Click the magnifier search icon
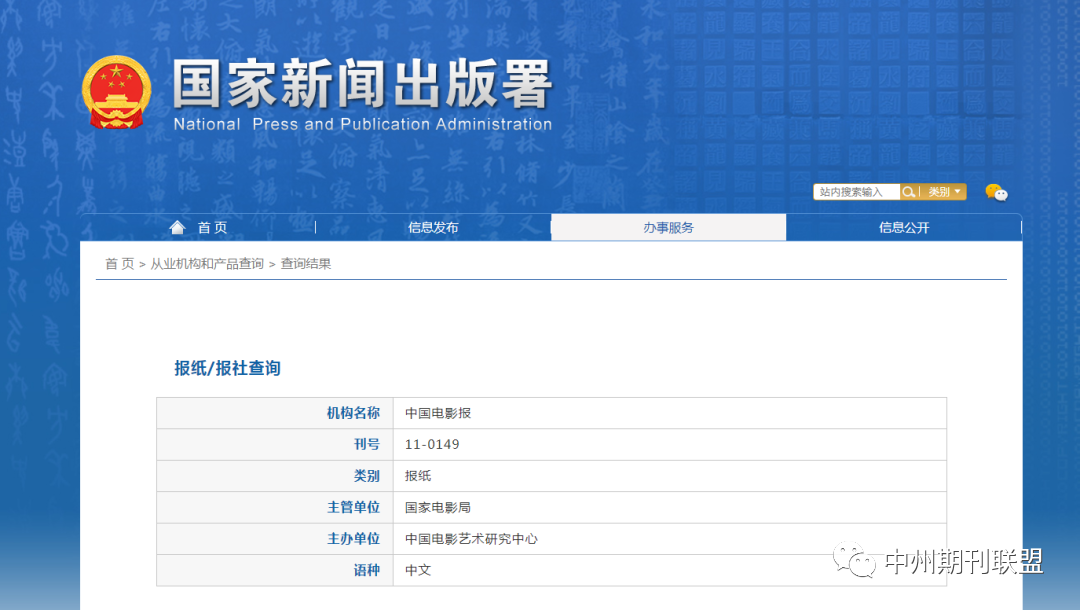 coord(908,192)
